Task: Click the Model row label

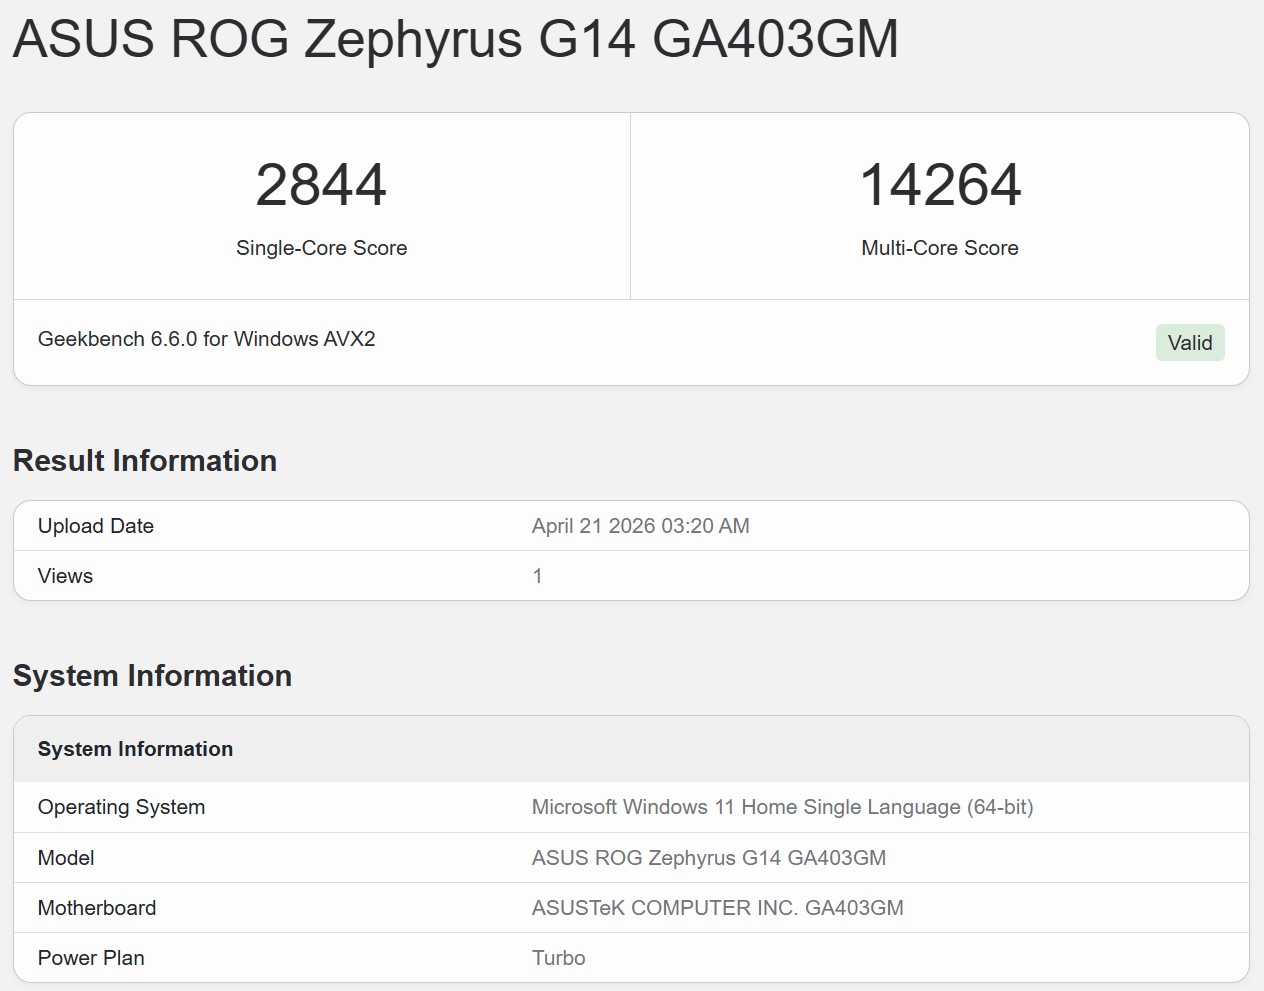Action: point(66,858)
